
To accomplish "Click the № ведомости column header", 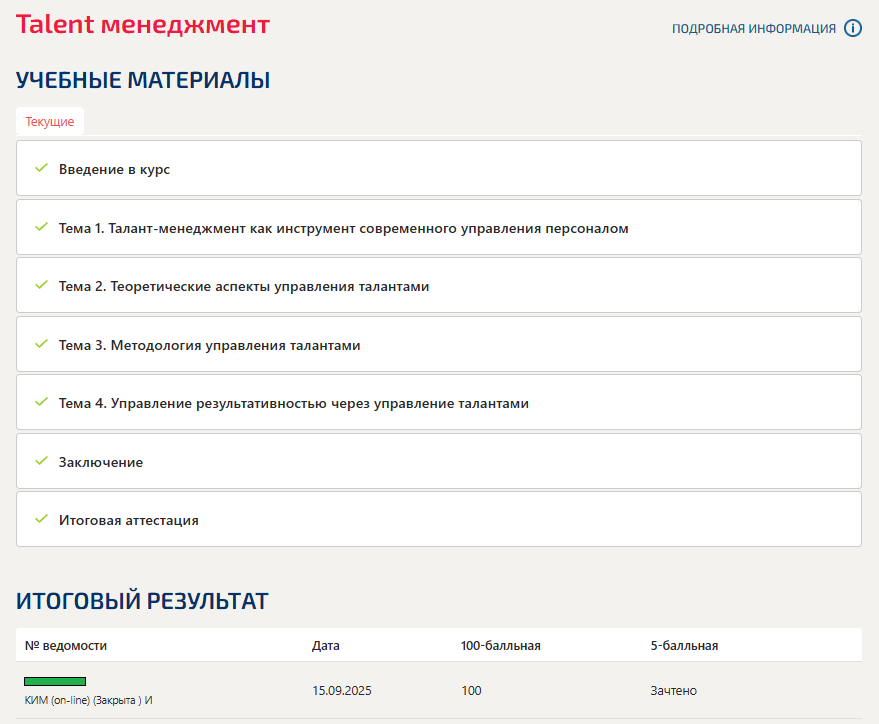I will pos(66,646).
